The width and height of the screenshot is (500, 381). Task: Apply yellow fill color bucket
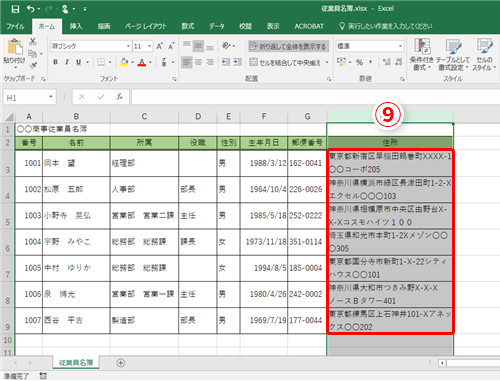point(124,62)
